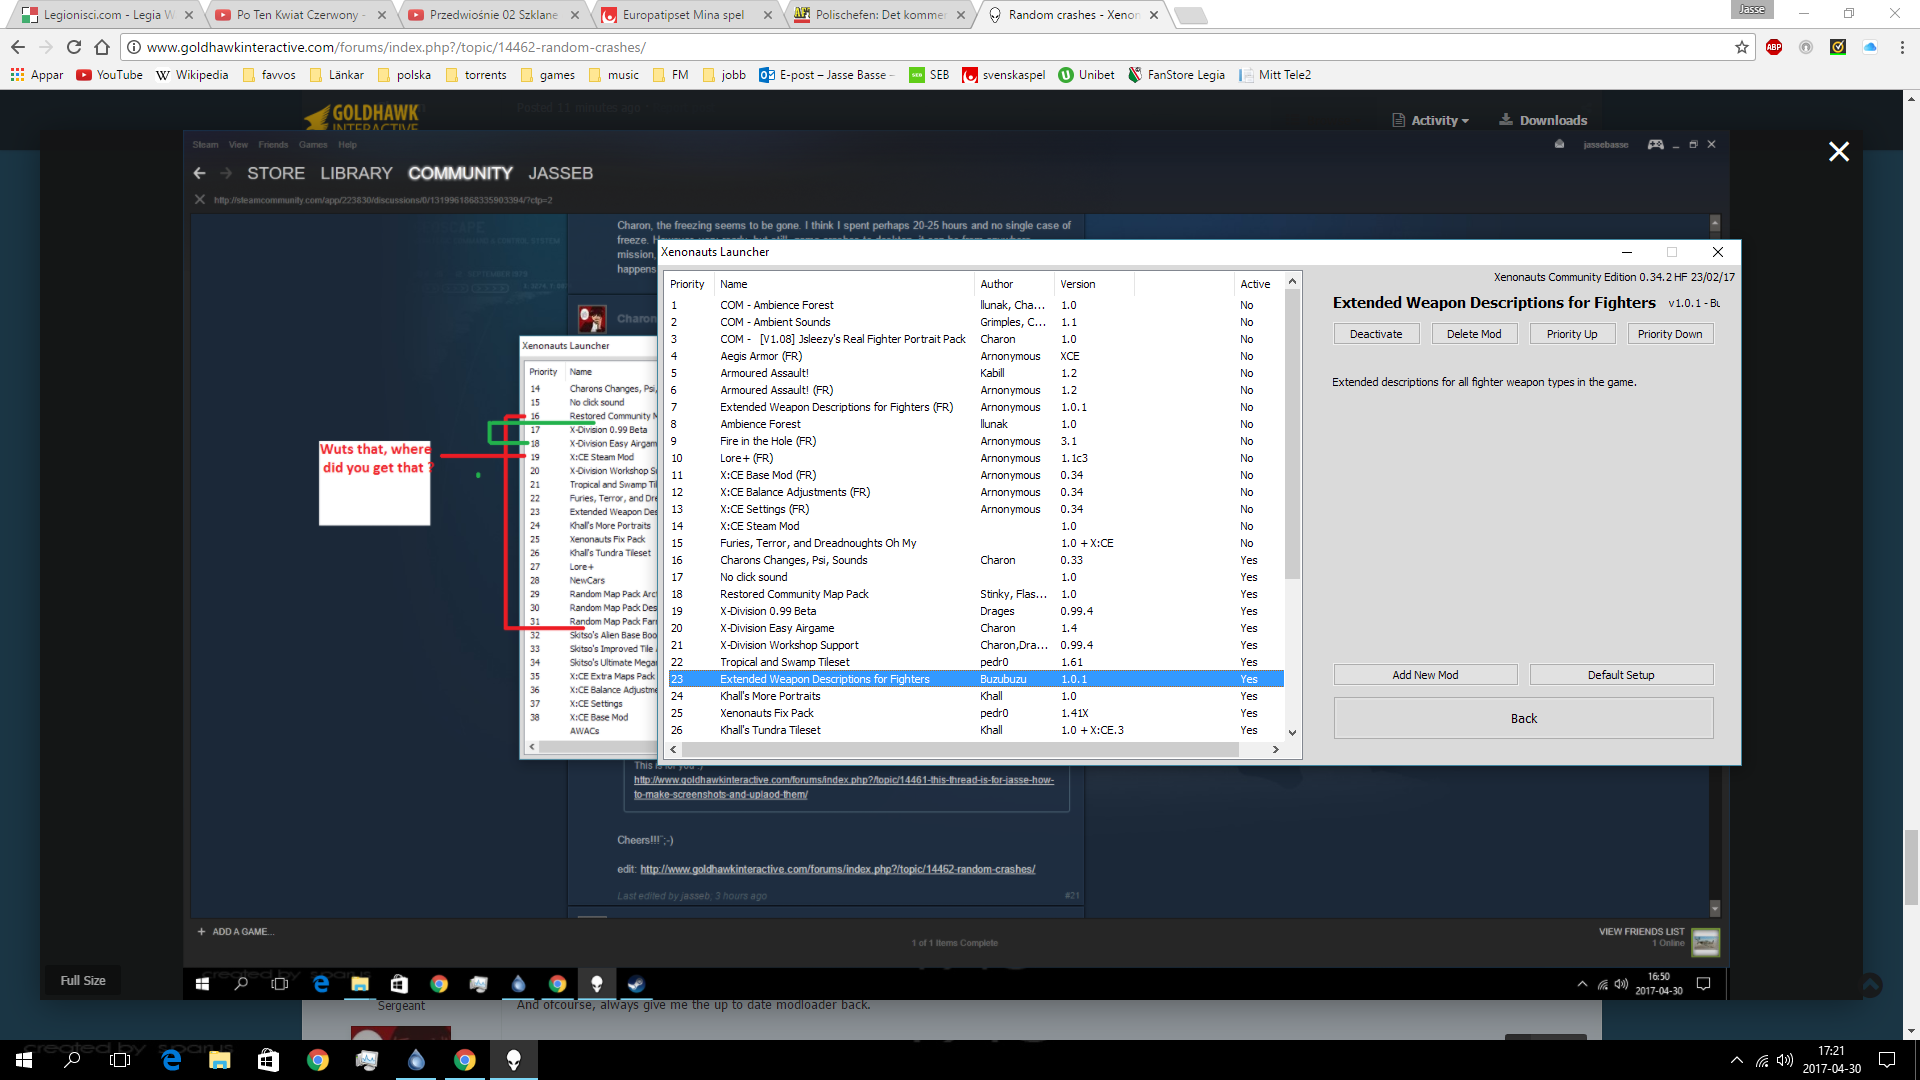
Task: Open the svenskaspel bookmark
Action: pos(1004,75)
